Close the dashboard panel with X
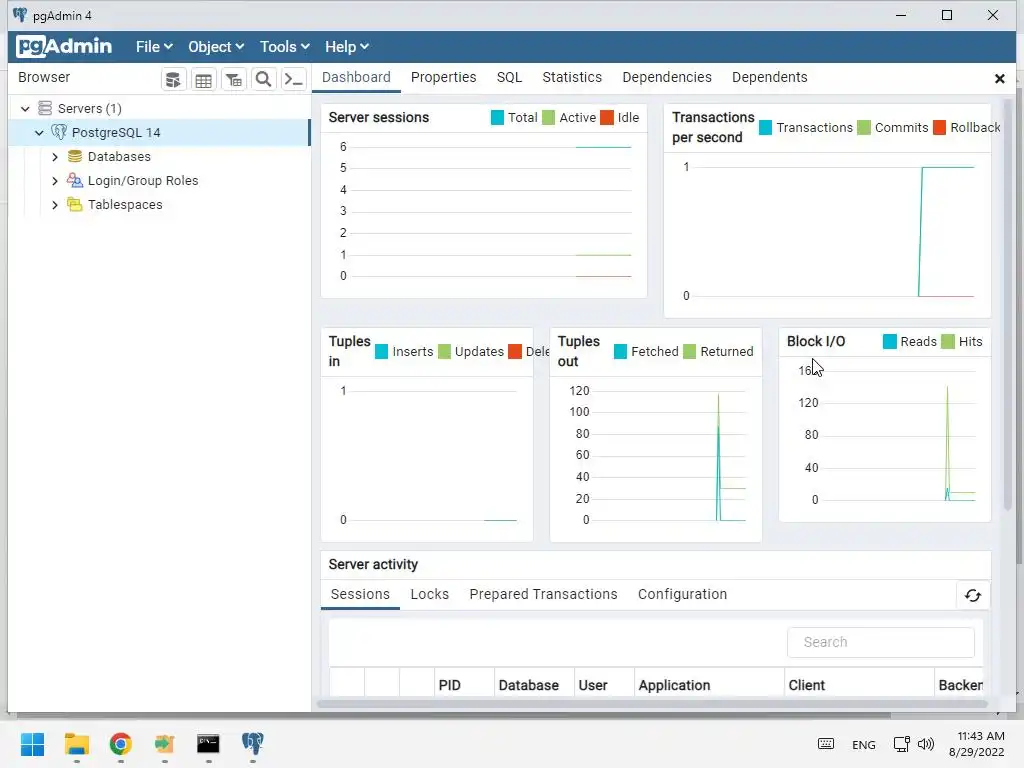Viewport: 1024px width, 768px height. point(999,79)
